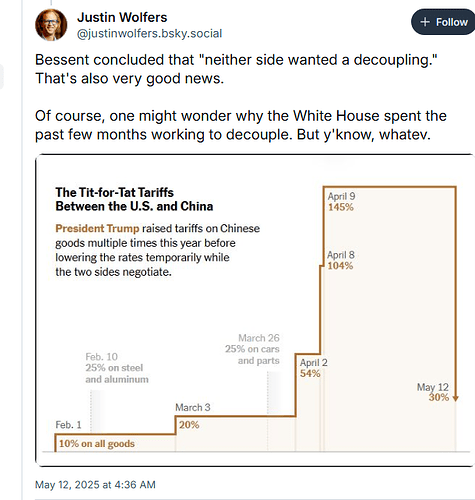
Task: Click the Feb. 1 date label
Action: pos(68,425)
